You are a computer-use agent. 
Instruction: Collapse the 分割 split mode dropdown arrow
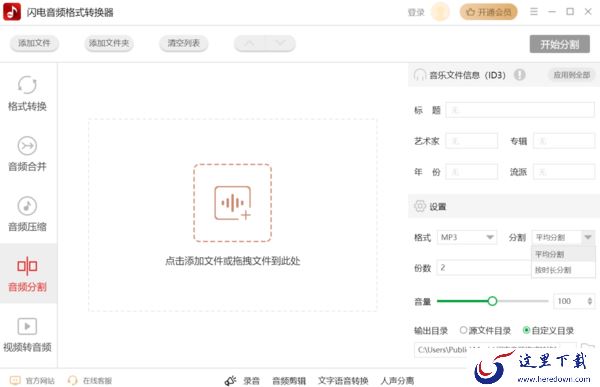click(588, 237)
